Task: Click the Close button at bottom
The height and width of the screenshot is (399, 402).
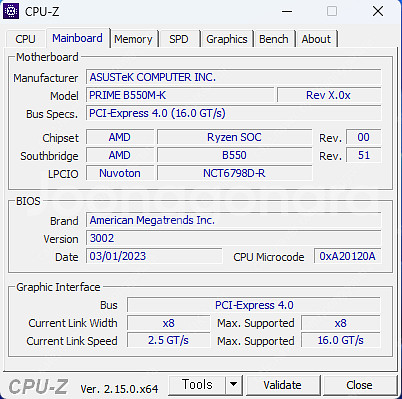Action: point(359,385)
